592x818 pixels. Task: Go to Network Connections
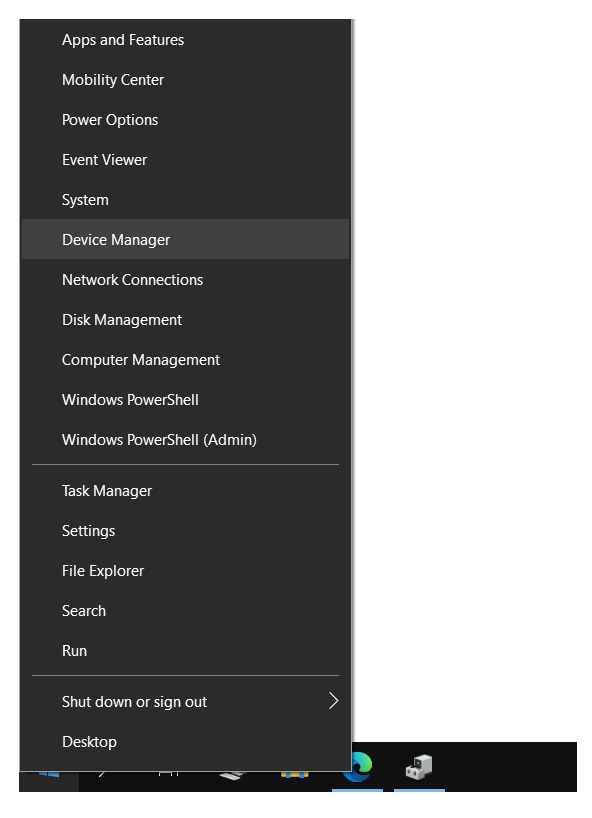tap(185, 280)
